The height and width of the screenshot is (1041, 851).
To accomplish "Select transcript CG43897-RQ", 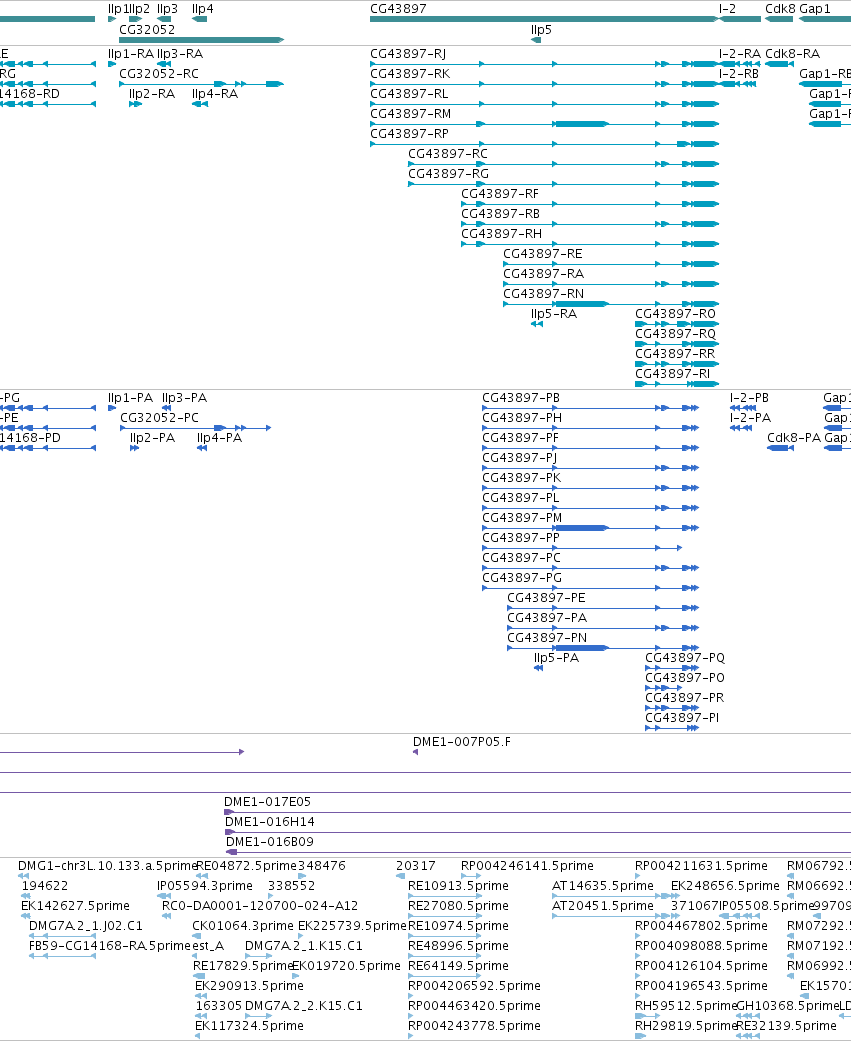I will pos(677,344).
